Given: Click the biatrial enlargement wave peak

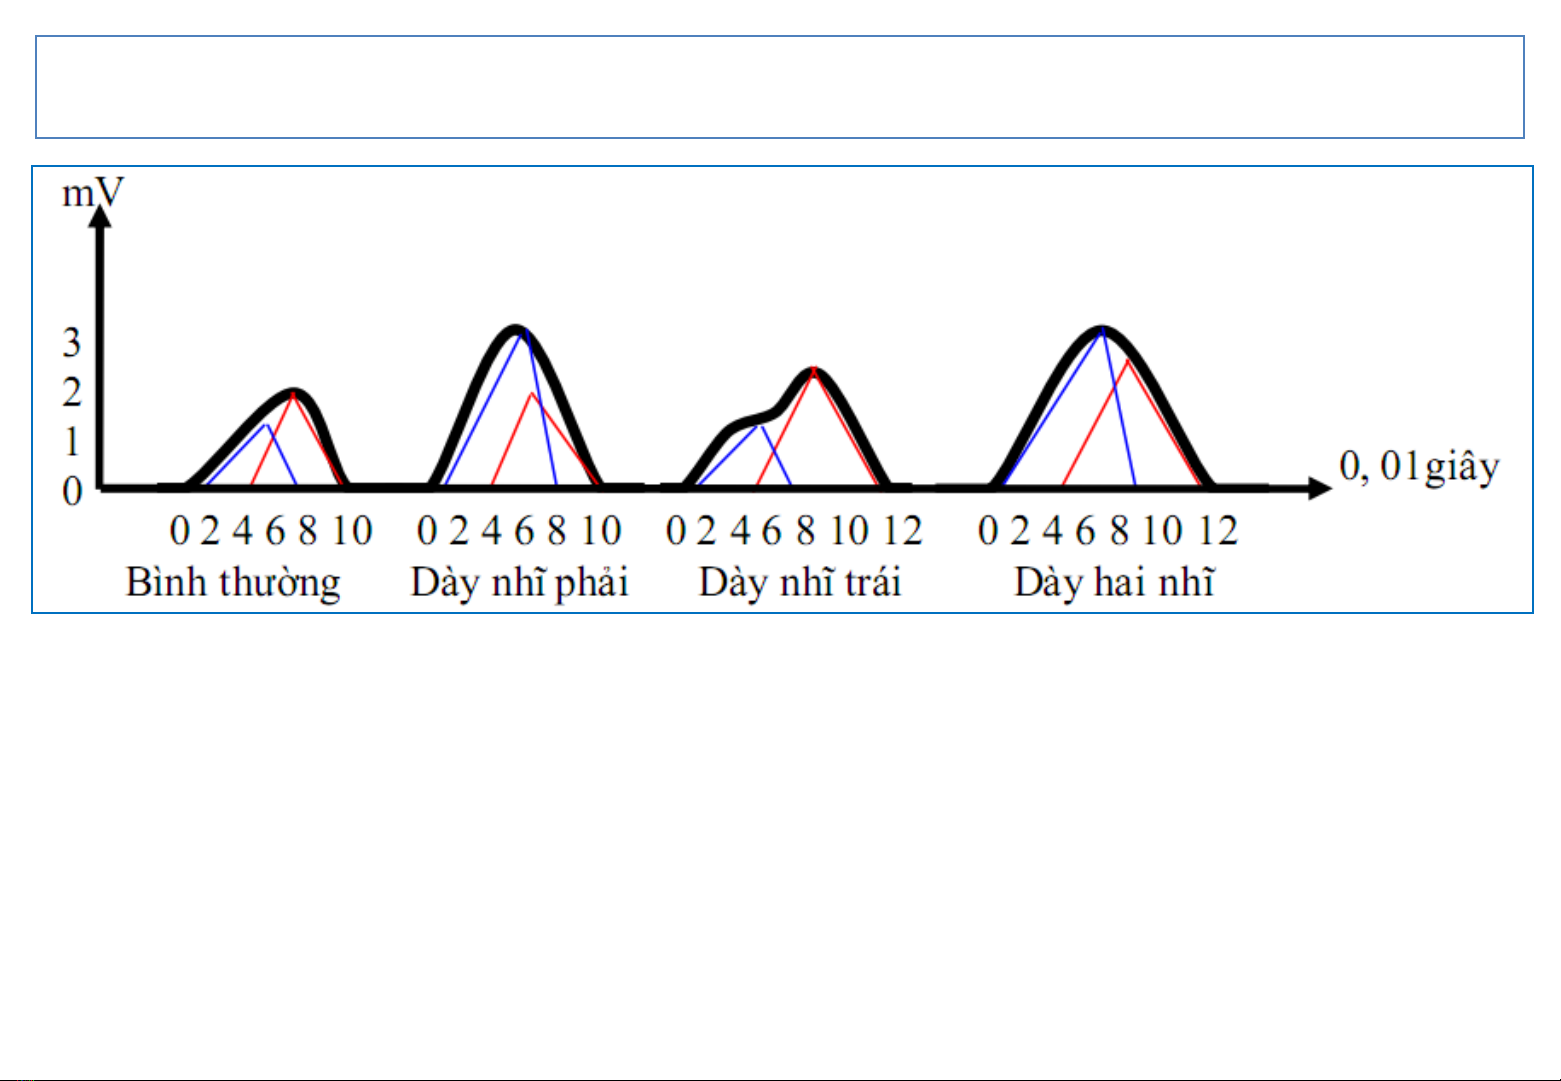Looking at the screenshot, I should point(1101,330).
